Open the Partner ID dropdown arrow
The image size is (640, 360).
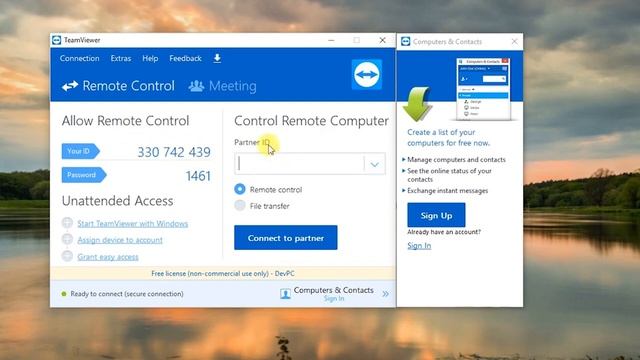[x=375, y=164]
